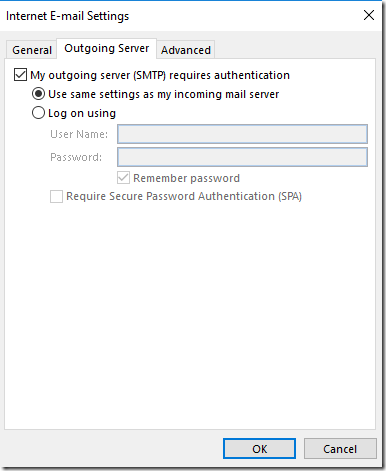This screenshot has width=386, height=471.
Task: Uncheck the SMTP requires authentication checkbox box
Action: coord(20,75)
